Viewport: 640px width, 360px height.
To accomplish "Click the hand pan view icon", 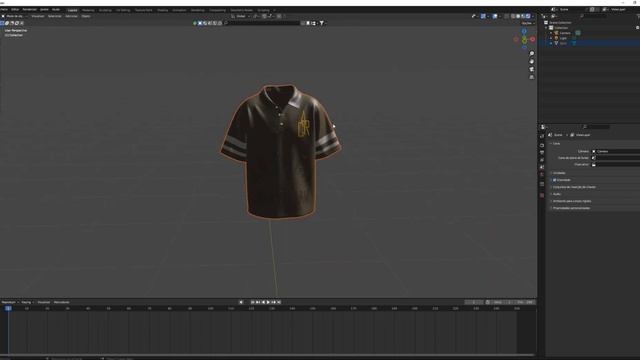I will click(531, 62).
